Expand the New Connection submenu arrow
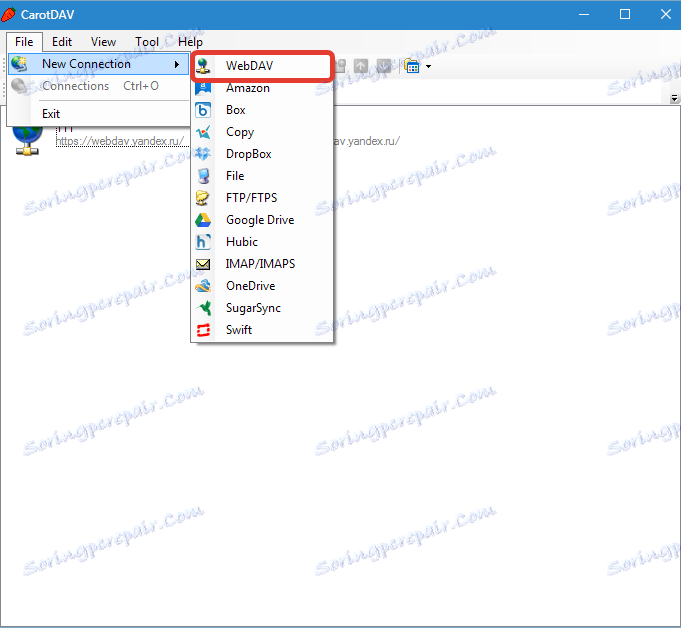681x628 pixels. (177, 64)
